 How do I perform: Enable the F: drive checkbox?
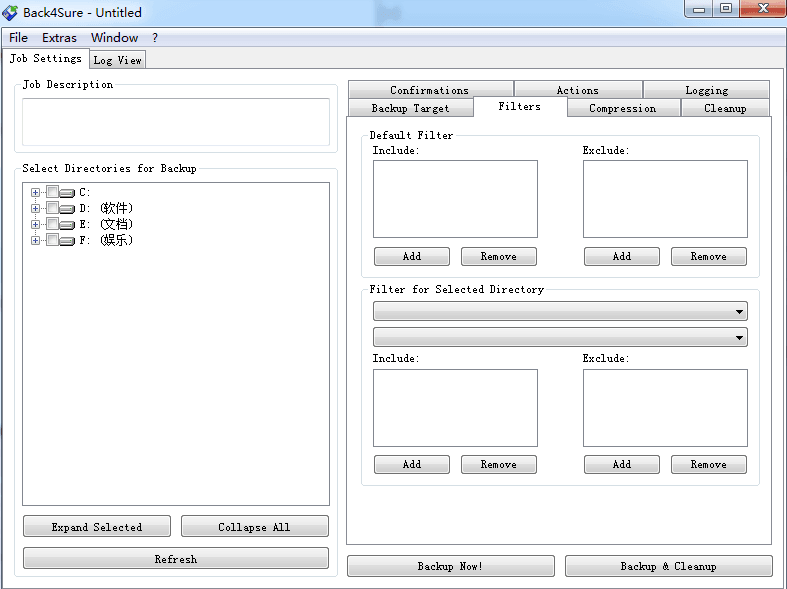[x=52, y=240]
